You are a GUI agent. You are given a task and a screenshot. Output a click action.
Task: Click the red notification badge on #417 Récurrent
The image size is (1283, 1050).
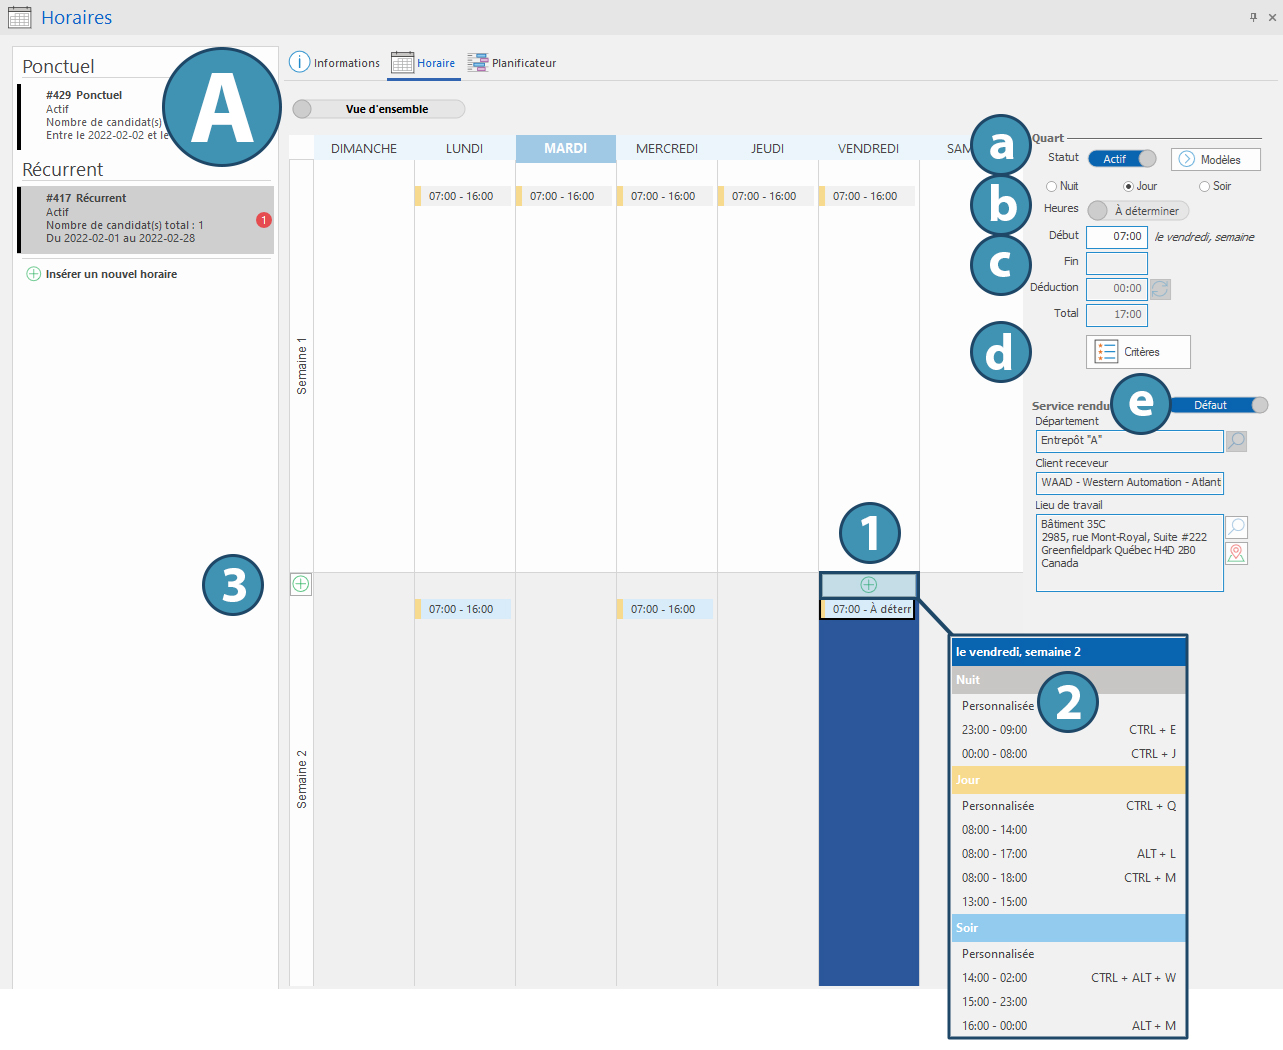pyautogui.click(x=264, y=220)
